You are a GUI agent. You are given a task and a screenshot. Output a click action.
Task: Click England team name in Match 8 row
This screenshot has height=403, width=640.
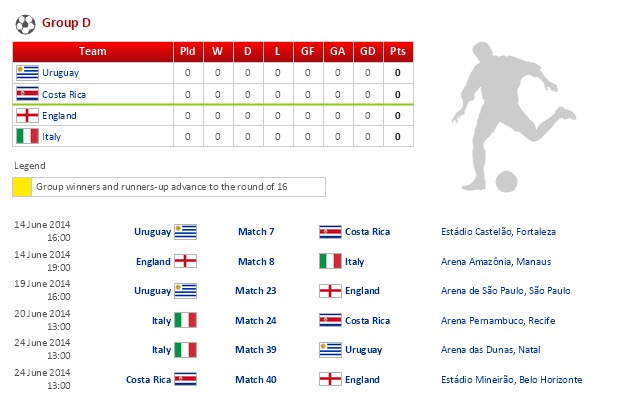pyautogui.click(x=152, y=262)
